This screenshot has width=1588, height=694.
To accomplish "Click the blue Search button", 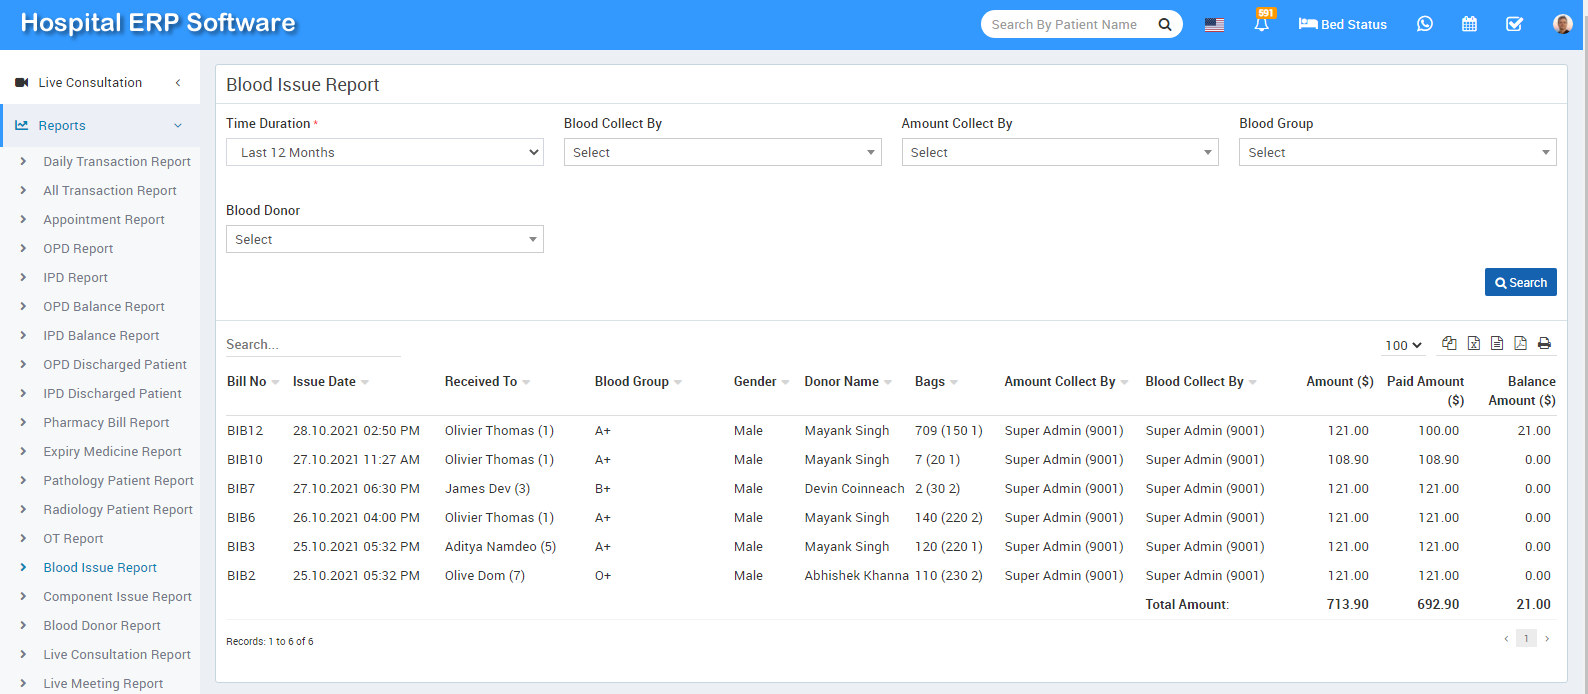I will click(1520, 282).
